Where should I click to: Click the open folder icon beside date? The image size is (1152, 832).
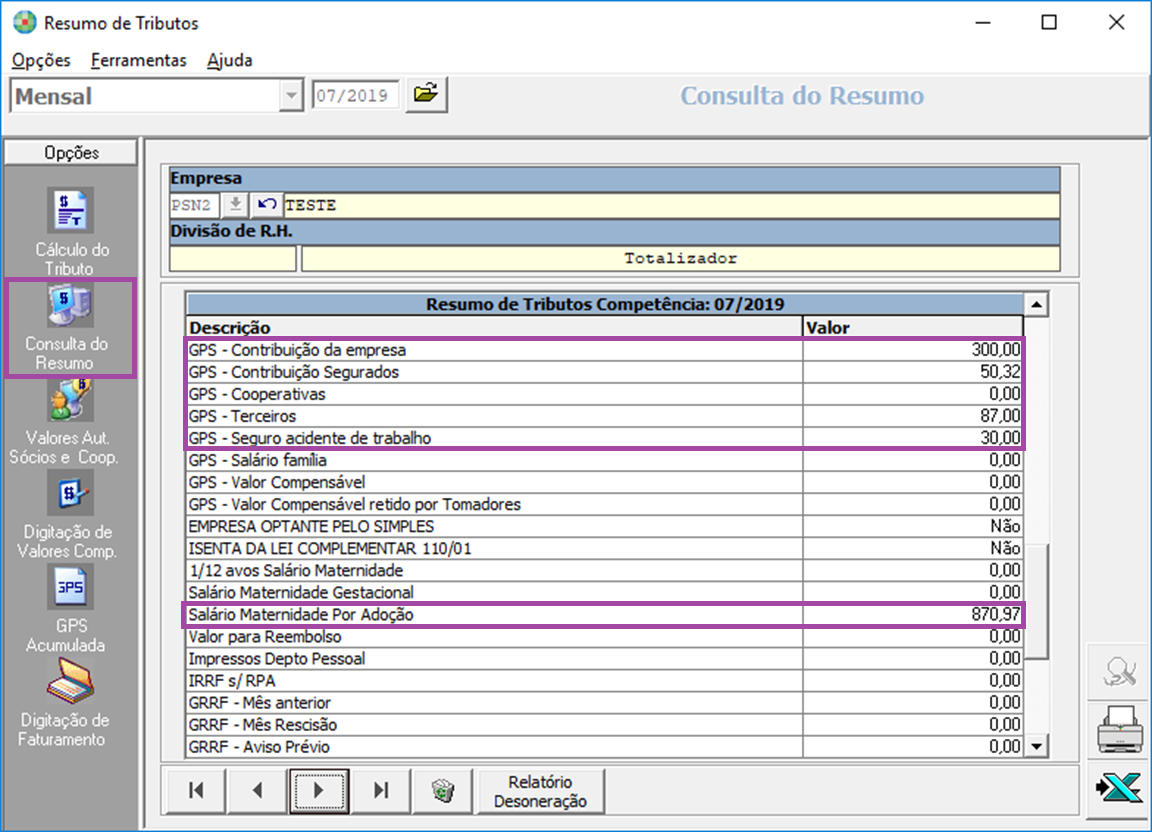[426, 95]
